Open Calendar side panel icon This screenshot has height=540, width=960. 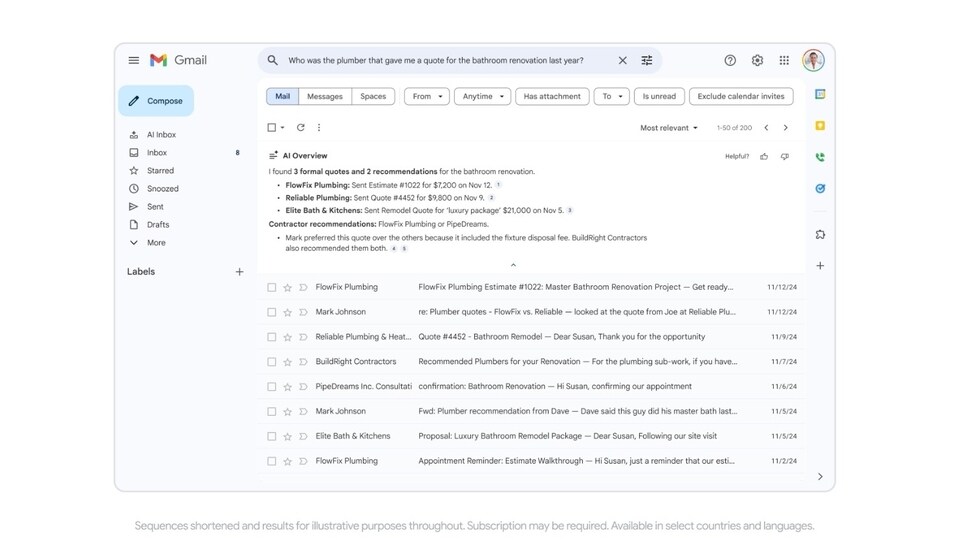coord(820,94)
